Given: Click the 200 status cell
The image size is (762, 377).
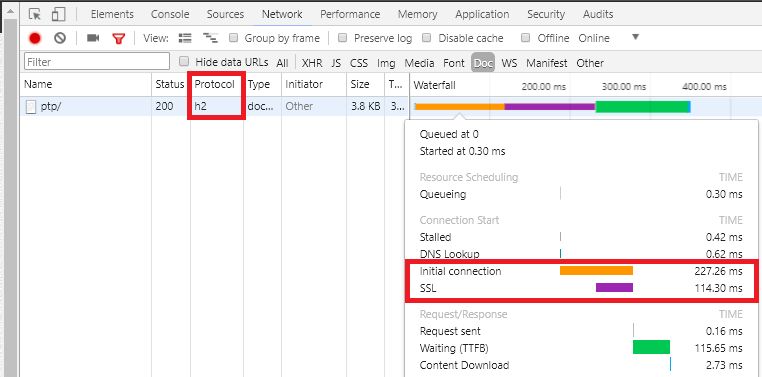Looking at the screenshot, I should click(x=164, y=106).
